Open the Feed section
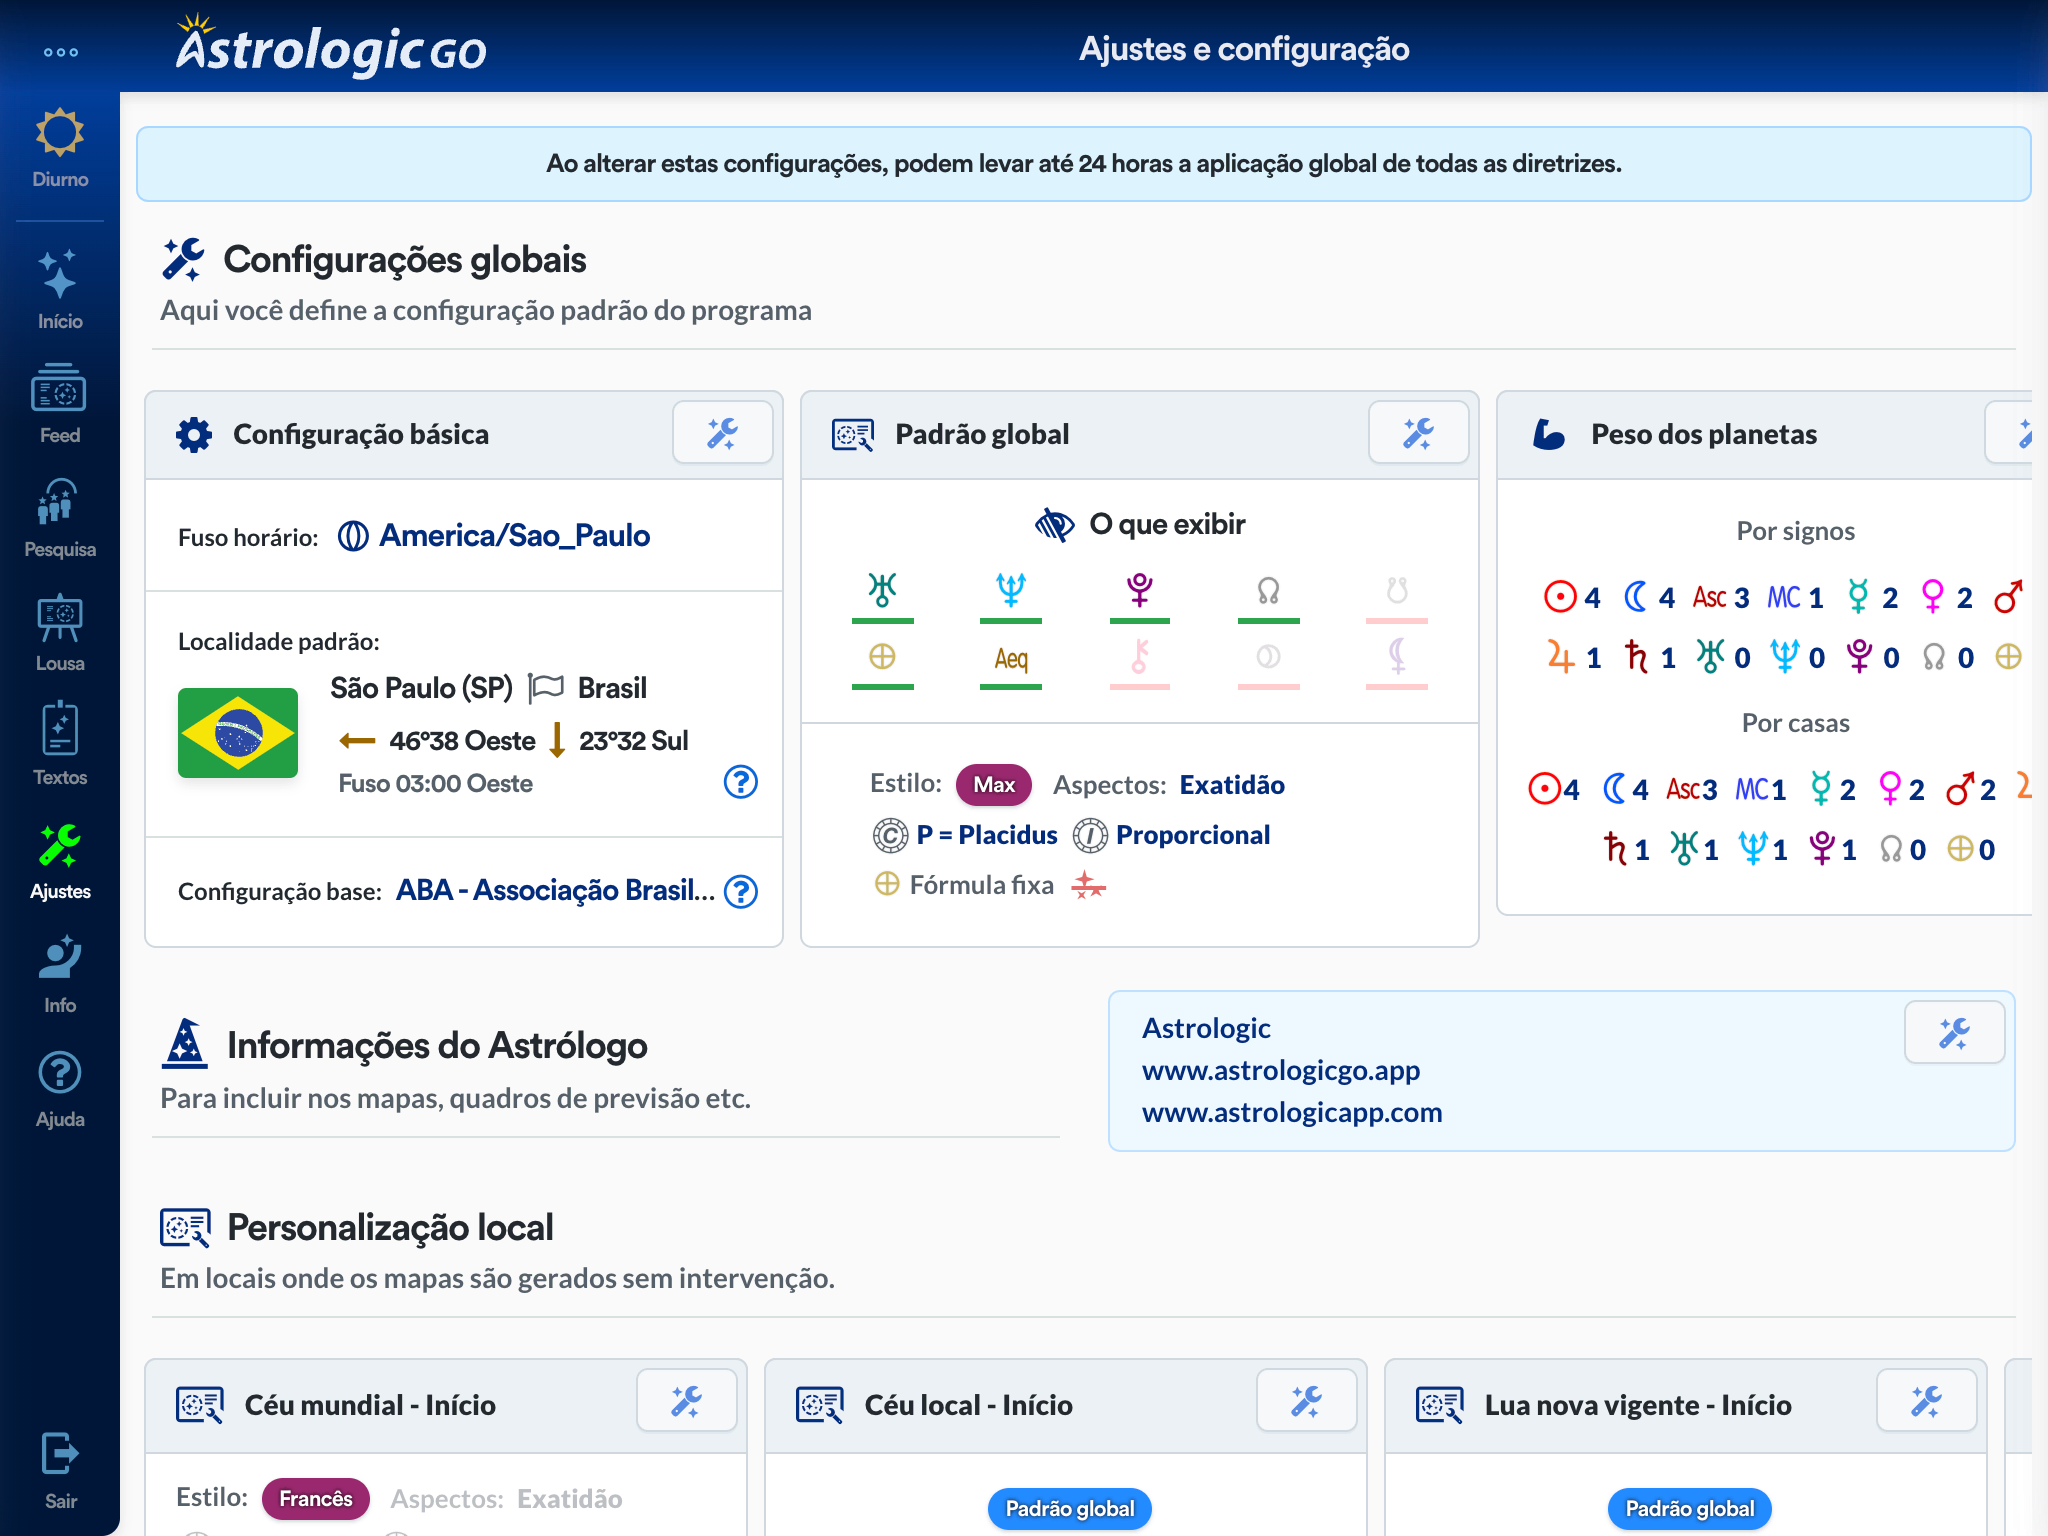The height and width of the screenshot is (1536, 2048). tap(60, 404)
